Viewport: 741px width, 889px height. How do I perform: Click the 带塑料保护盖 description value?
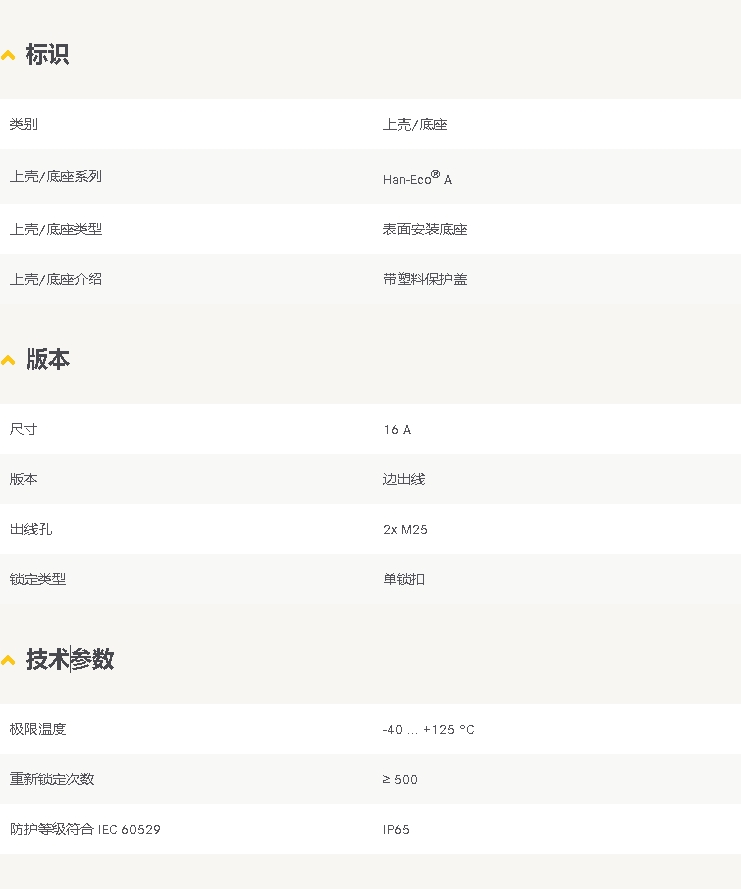click(425, 279)
